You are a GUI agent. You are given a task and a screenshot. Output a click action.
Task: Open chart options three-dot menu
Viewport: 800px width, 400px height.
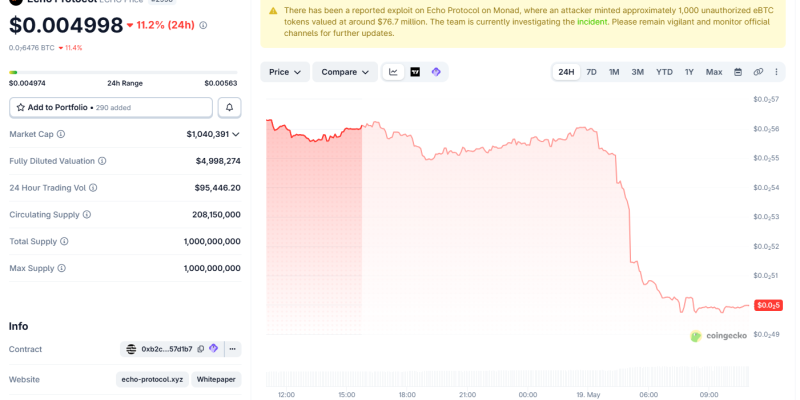pyautogui.click(x=777, y=72)
